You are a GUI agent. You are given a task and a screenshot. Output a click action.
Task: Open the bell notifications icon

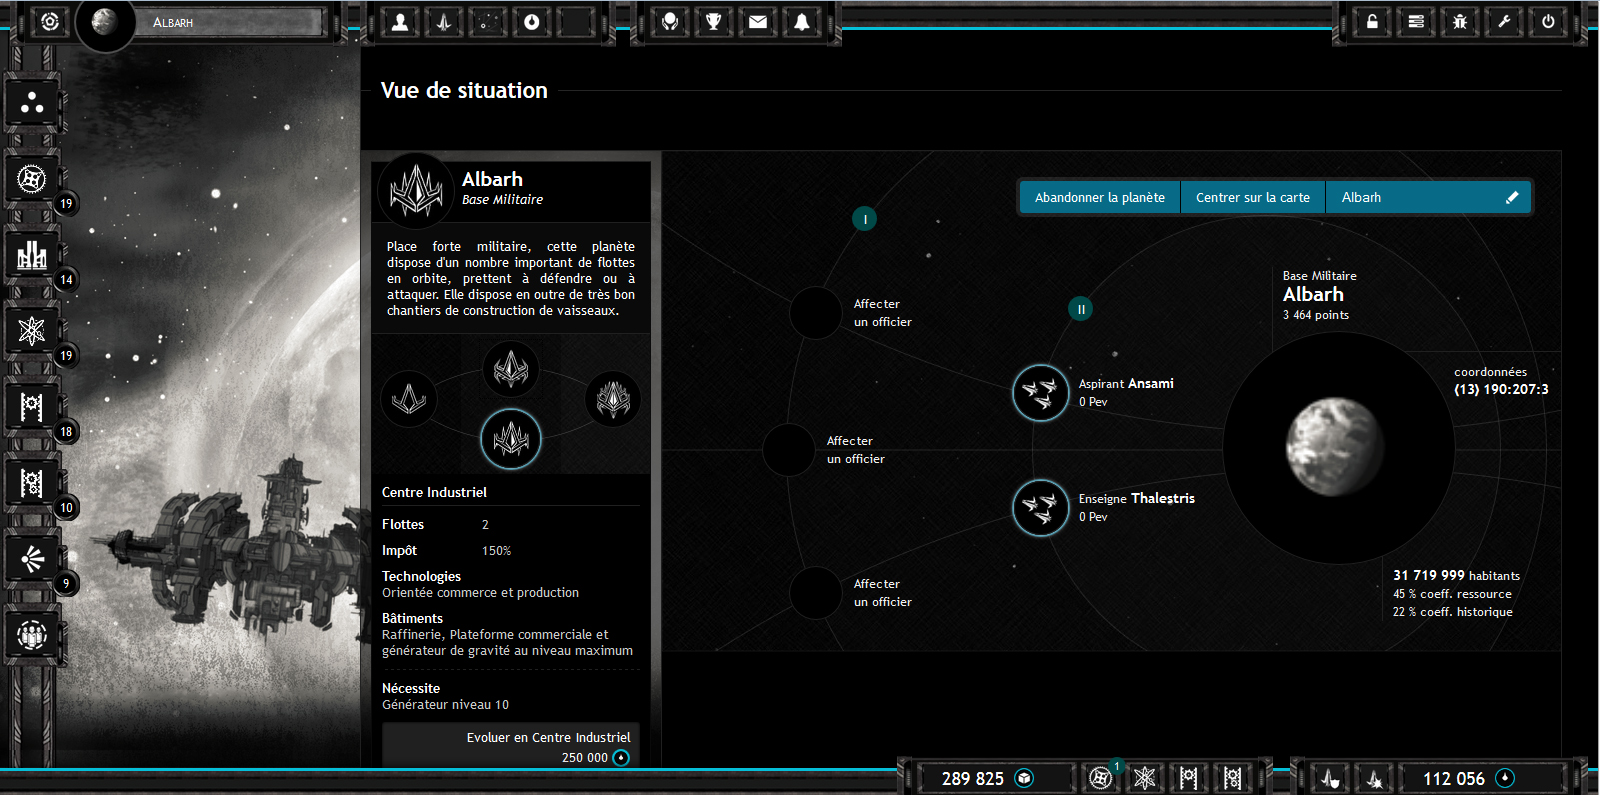(x=802, y=21)
